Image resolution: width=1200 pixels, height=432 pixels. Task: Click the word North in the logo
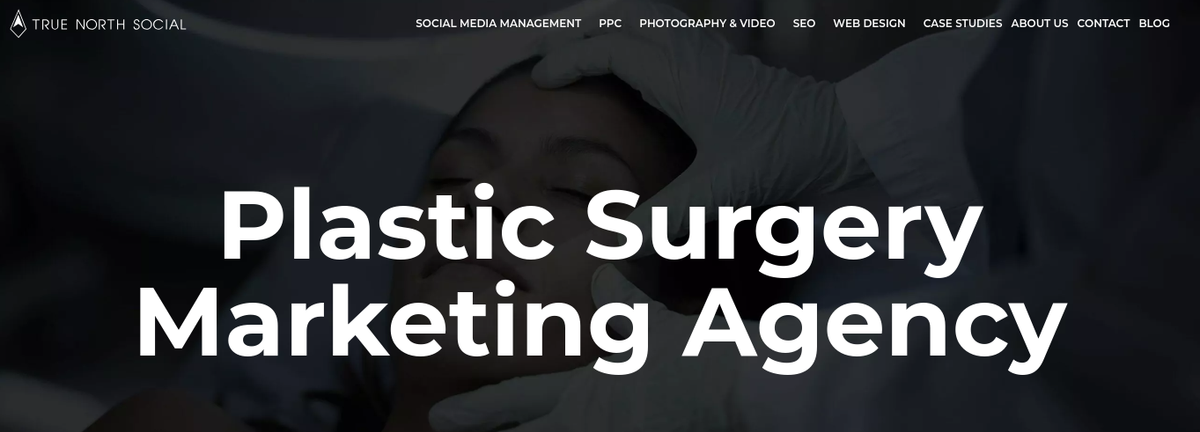[x=99, y=24]
